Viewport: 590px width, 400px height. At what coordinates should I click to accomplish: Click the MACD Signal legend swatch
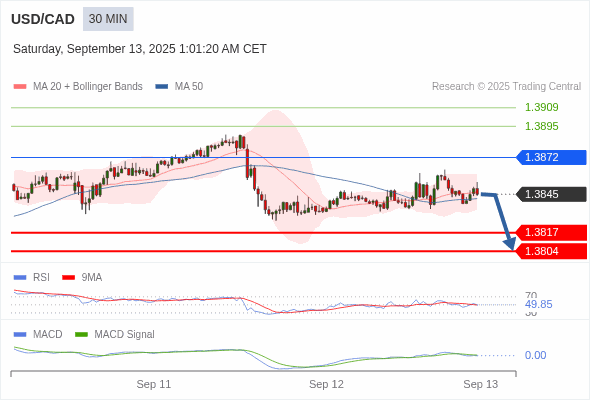click(82, 334)
